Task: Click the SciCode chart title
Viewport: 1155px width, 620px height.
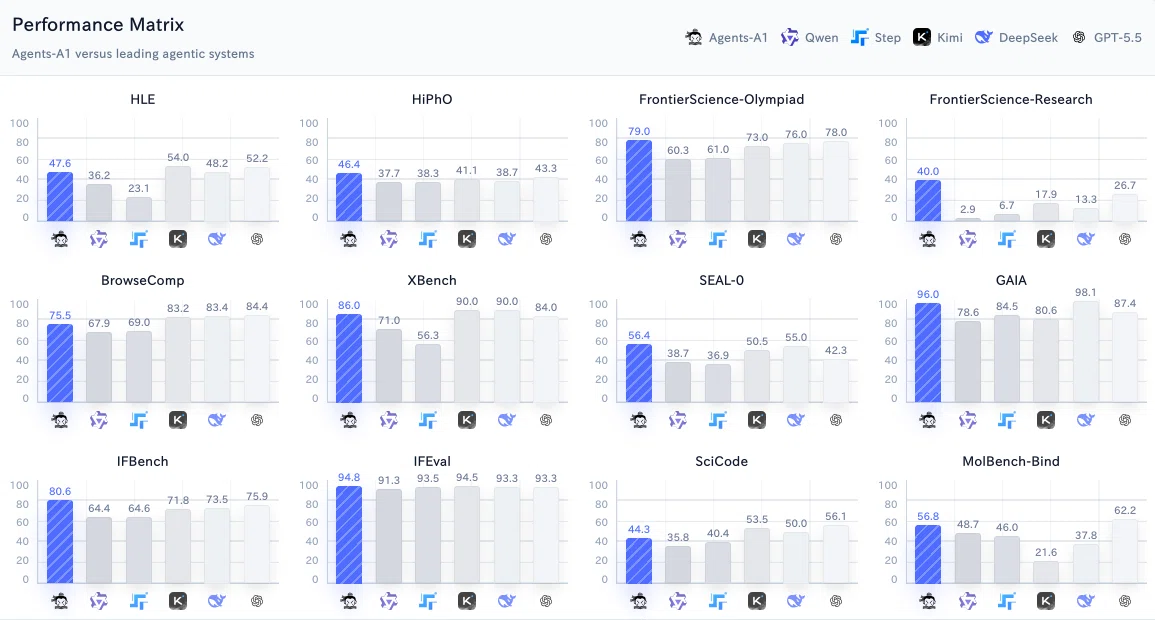Action: pyautogui.click(x=722, y=462)
